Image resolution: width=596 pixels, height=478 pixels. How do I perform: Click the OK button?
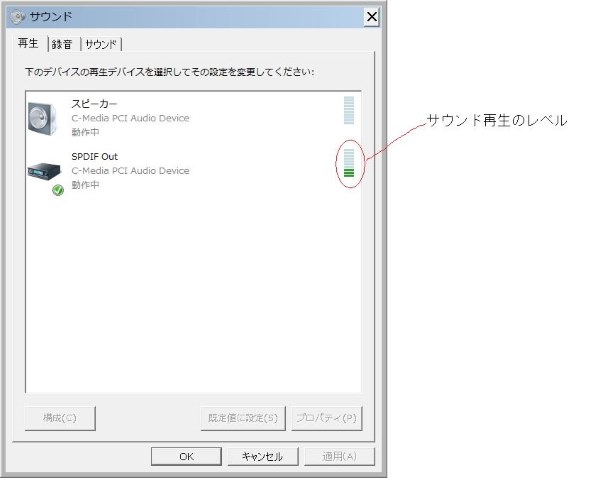186,456
